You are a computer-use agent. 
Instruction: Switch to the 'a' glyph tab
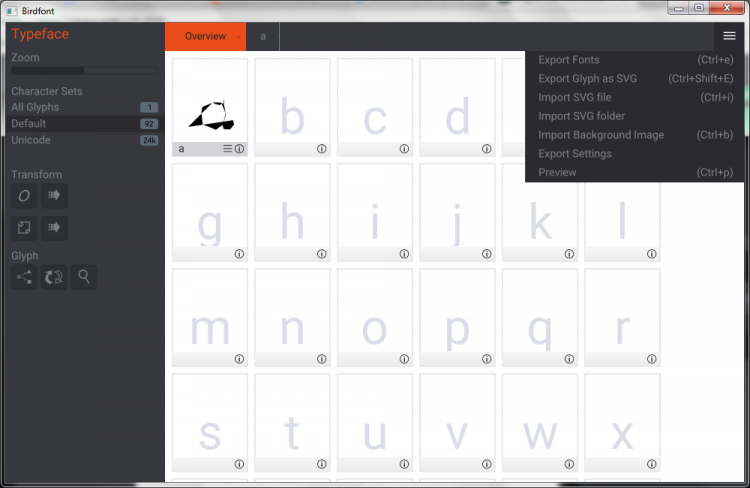point(263,36)
